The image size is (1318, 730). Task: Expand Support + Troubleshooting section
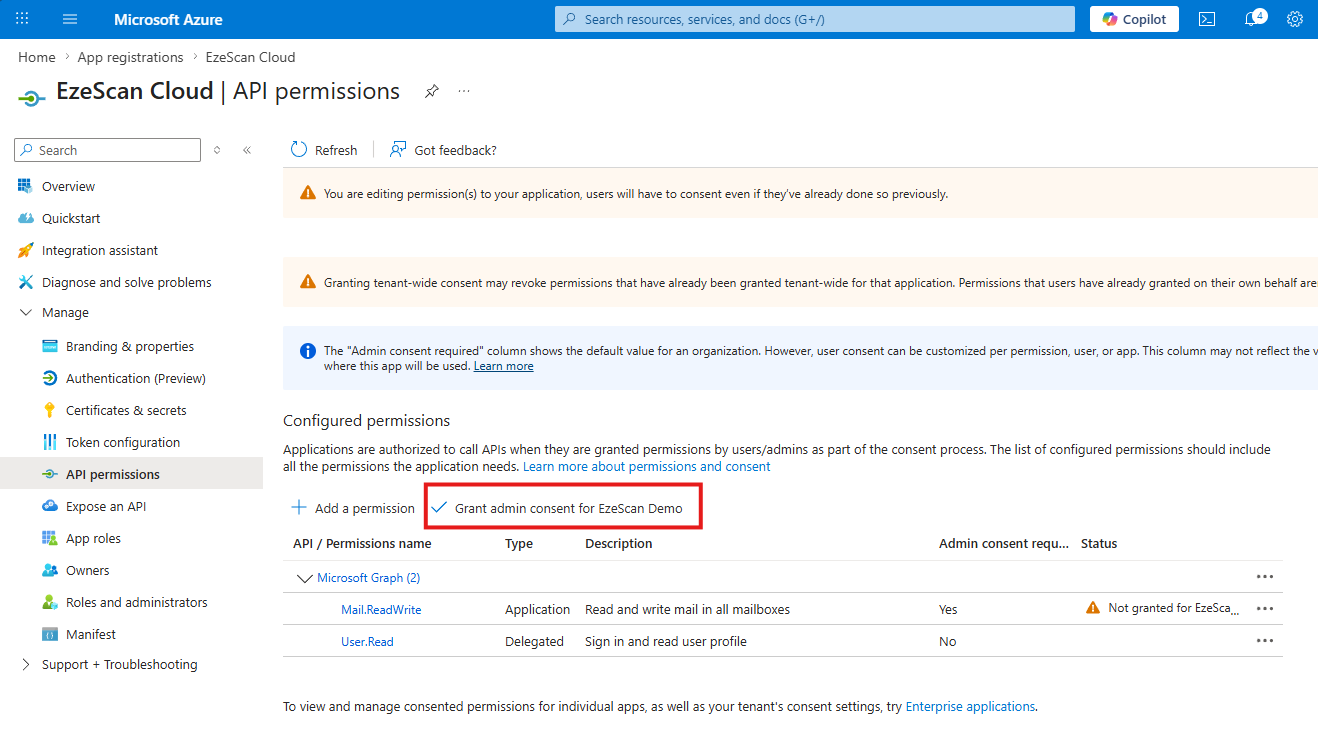(26, 665)
